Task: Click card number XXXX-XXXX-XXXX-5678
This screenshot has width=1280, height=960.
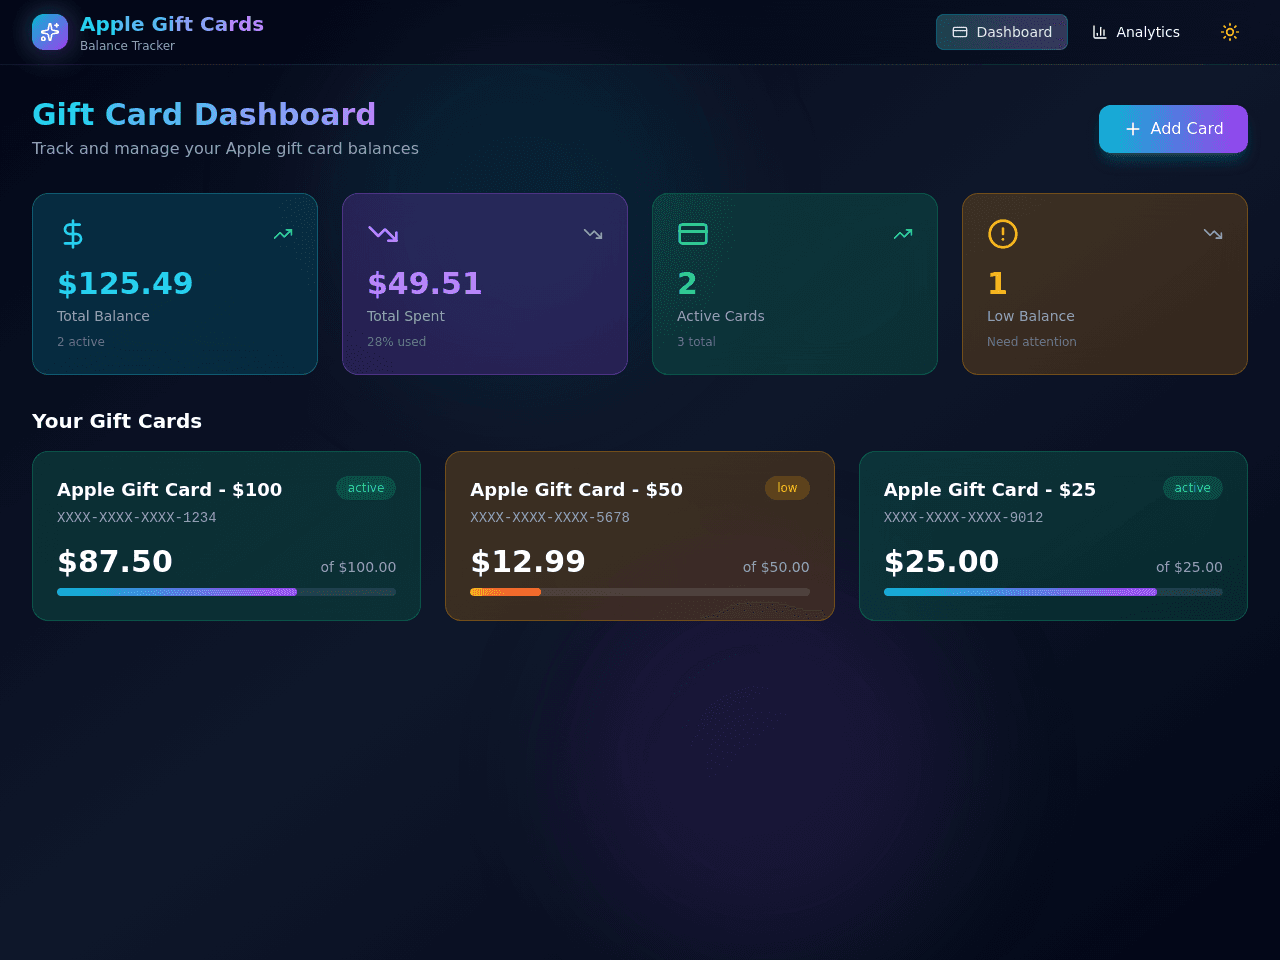Action: 550,518
